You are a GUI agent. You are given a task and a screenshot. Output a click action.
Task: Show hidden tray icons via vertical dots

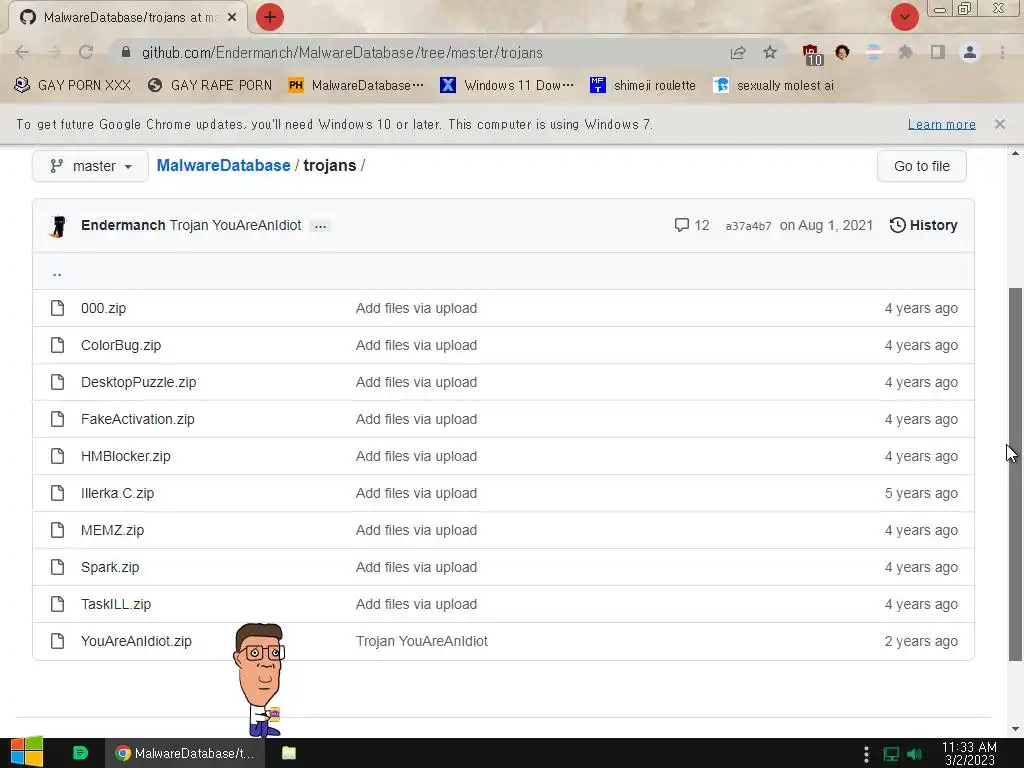click(x=866, y=754)
